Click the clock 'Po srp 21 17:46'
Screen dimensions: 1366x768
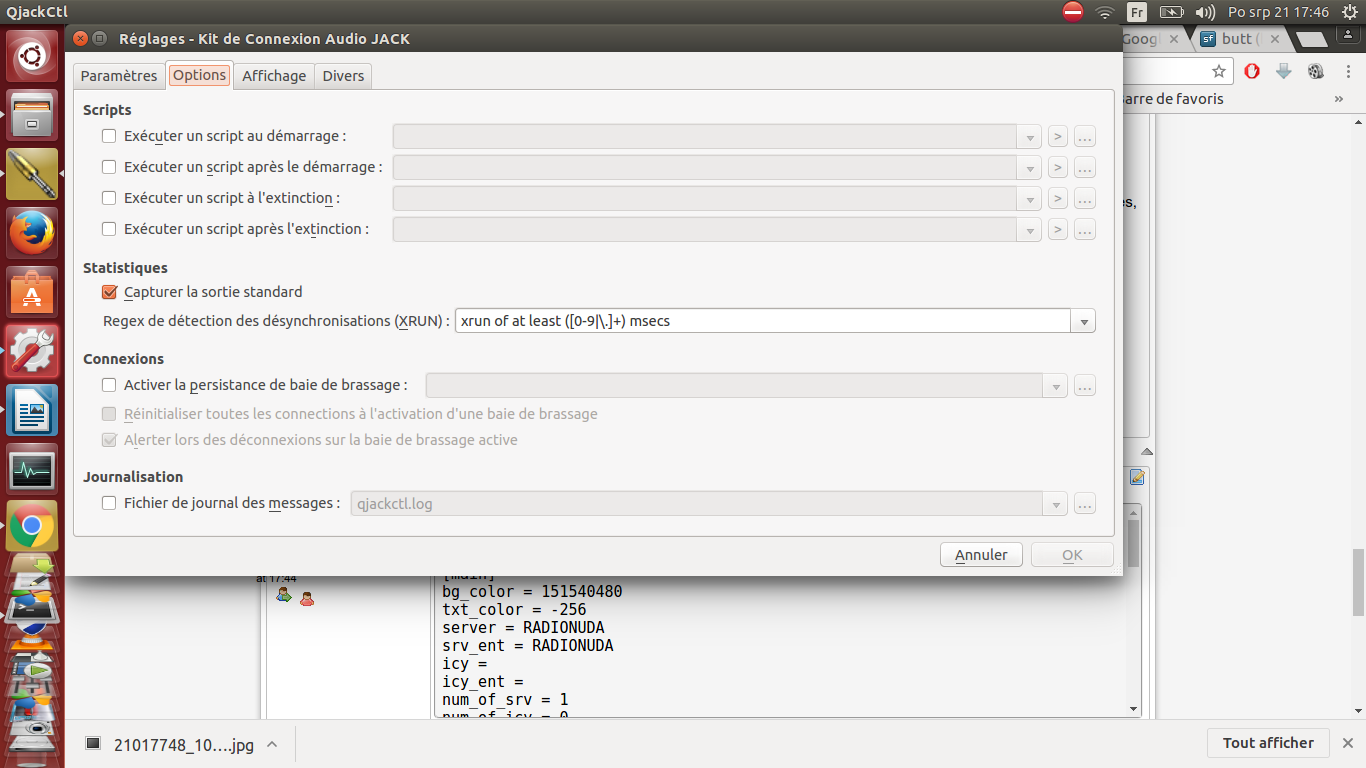(1278, 12)
